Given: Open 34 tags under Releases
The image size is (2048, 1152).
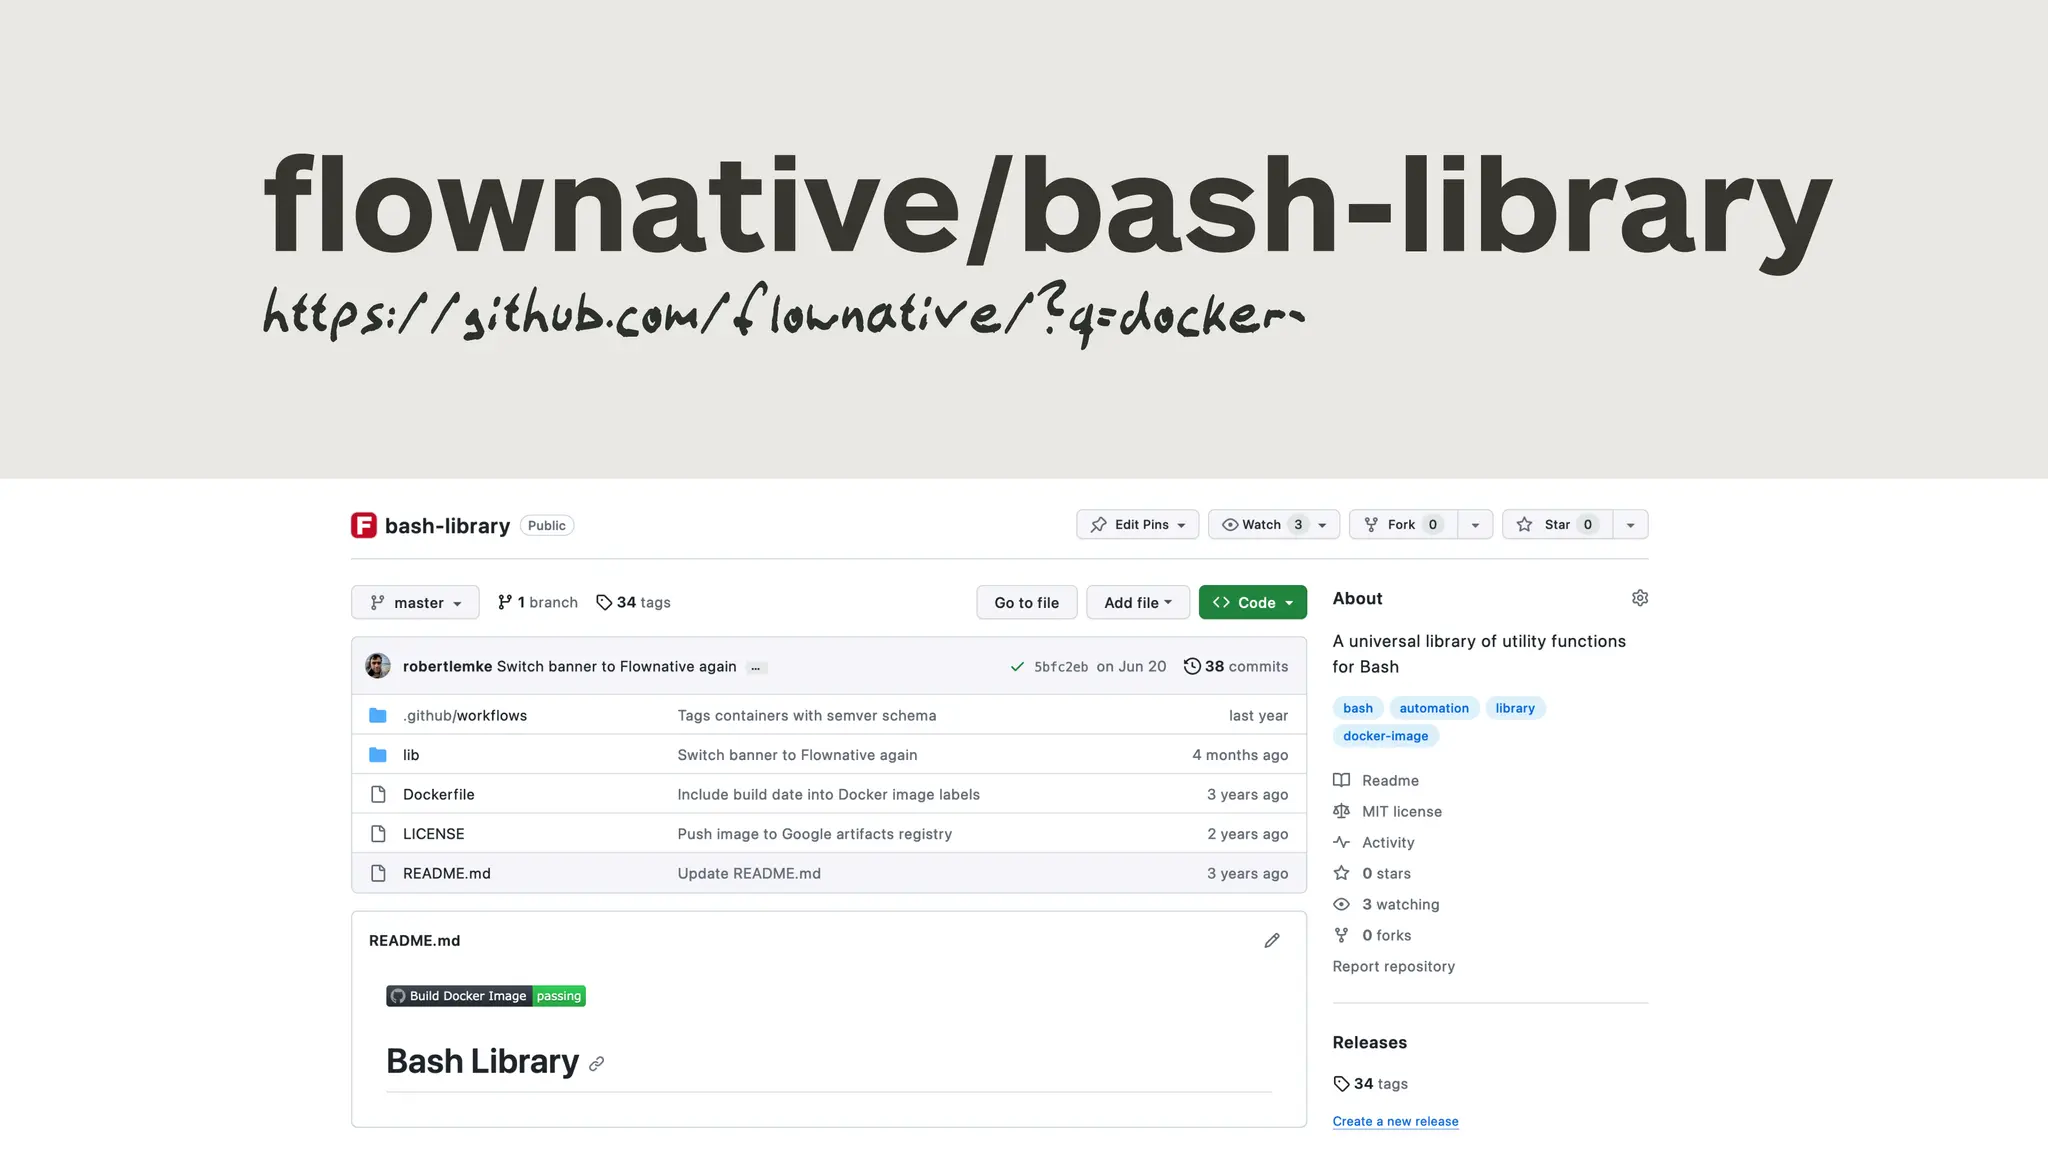Looking at the screenshot, I should tap(1371, 1084).
